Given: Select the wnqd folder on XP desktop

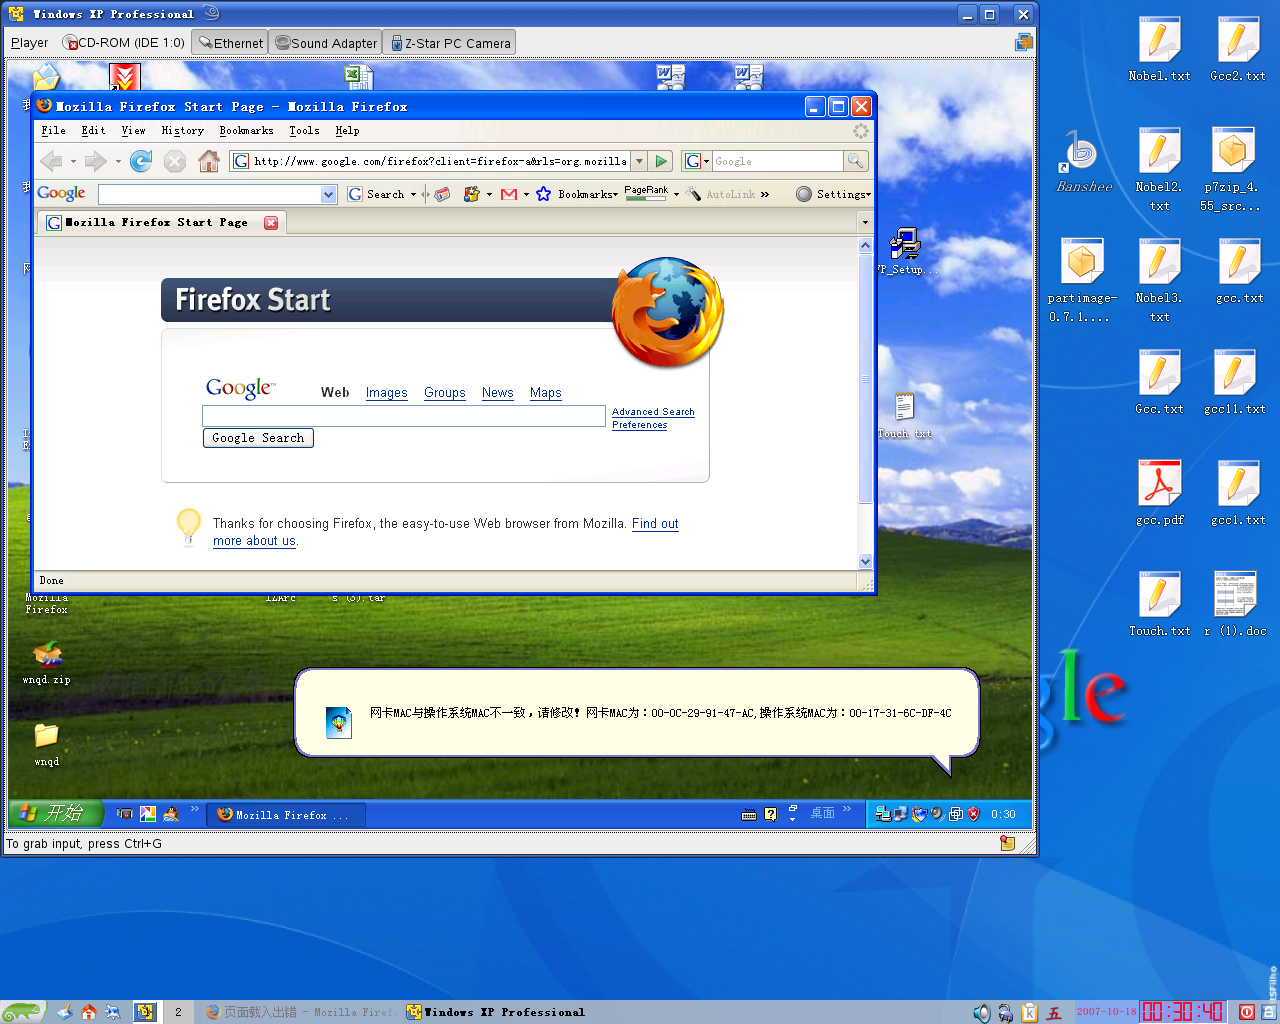Looking at the screenshot, I should click(47, 744).
